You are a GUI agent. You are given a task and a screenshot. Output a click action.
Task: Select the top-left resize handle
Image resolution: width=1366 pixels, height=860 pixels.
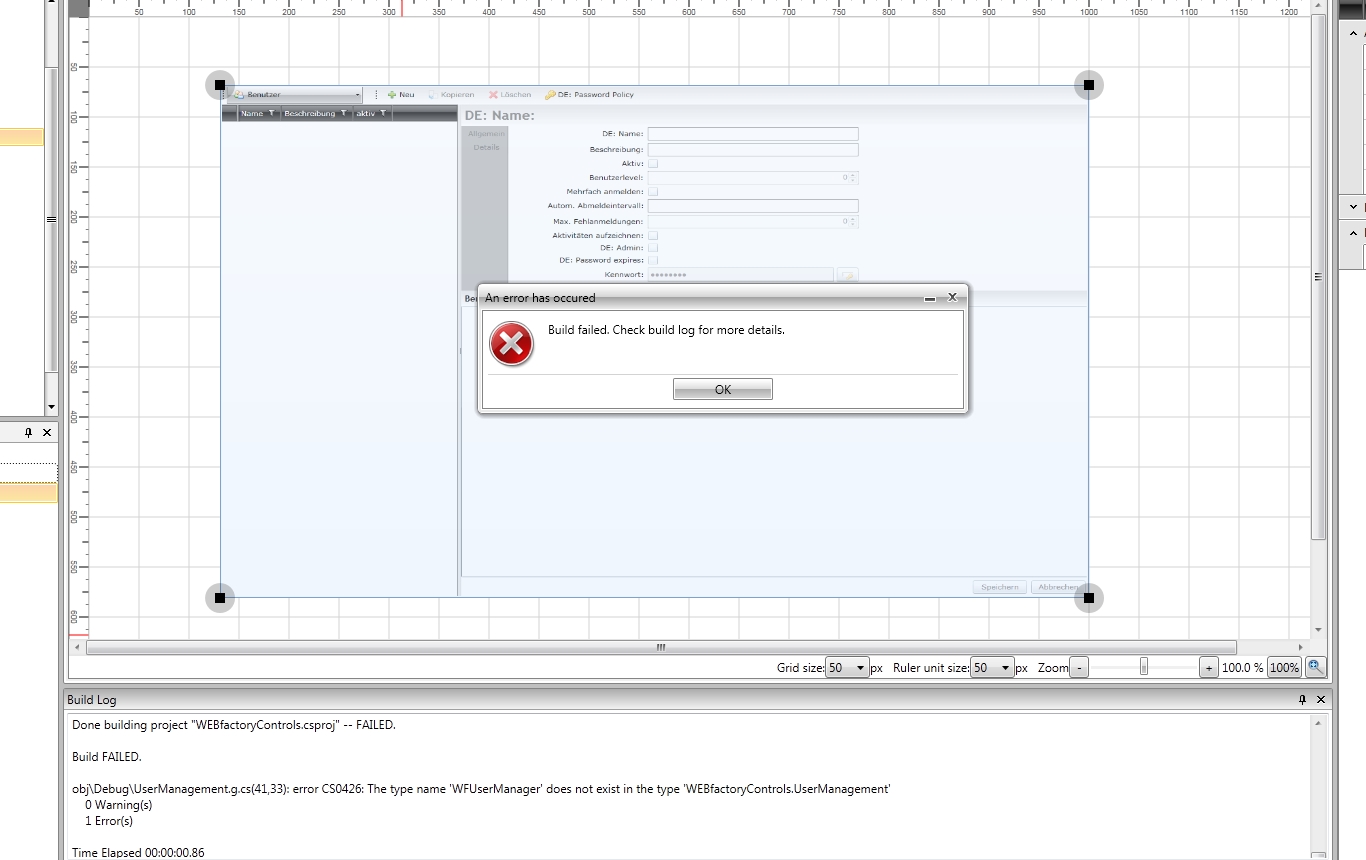point(219,85)
